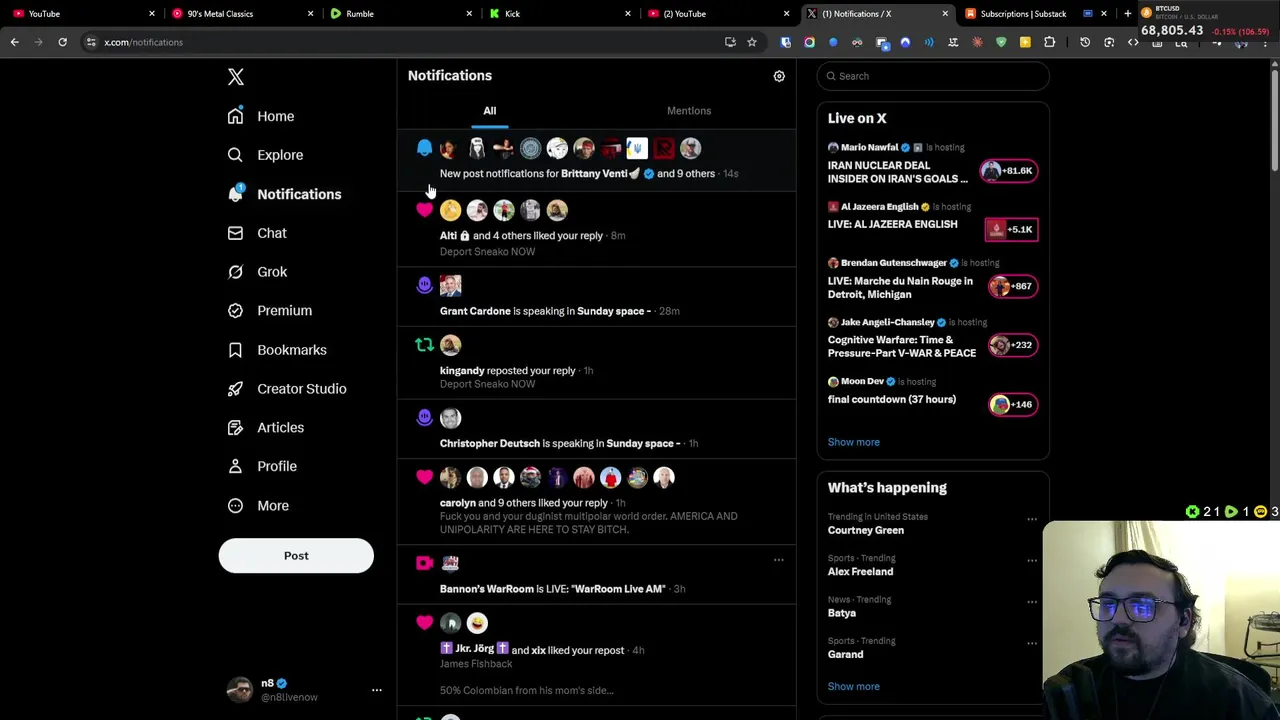This screenshot has height=720, width=1280.
Task: Click the browser back arrow
Action: coord(14,42)
